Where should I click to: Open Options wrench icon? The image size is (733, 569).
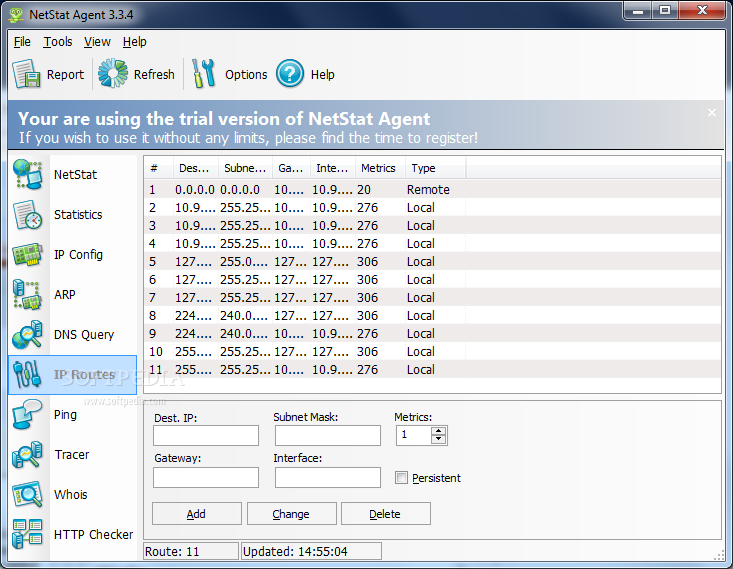pyautogui.click(x=204, y=73)
